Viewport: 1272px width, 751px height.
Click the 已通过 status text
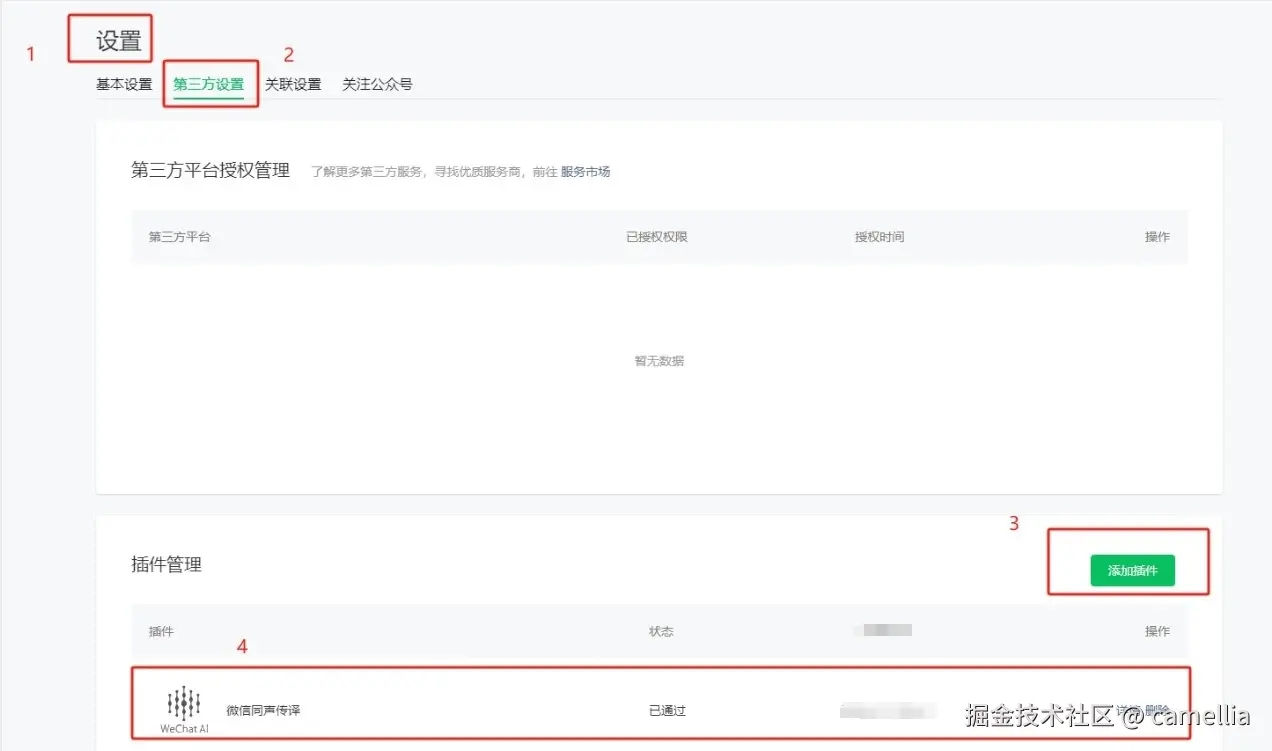[667, 711]
